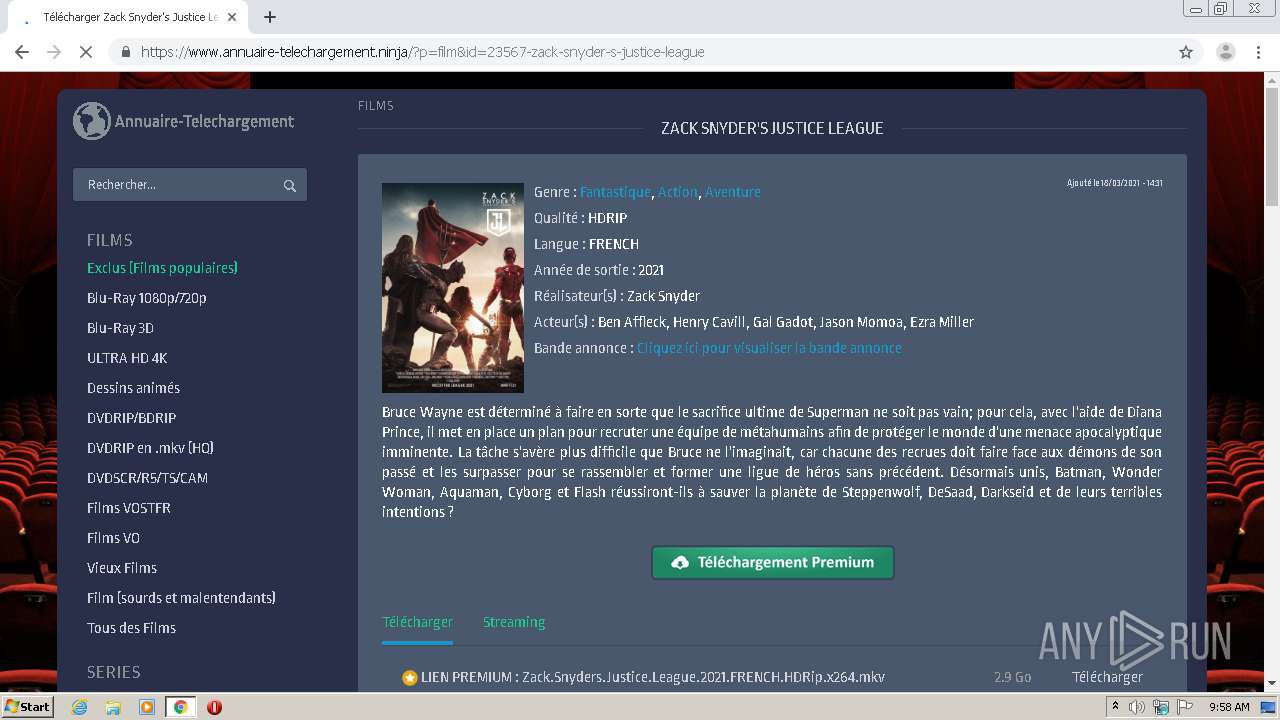Viewport: 1280px width, 720px height.
Task: Open Vieux Films category
Action: 122,568
